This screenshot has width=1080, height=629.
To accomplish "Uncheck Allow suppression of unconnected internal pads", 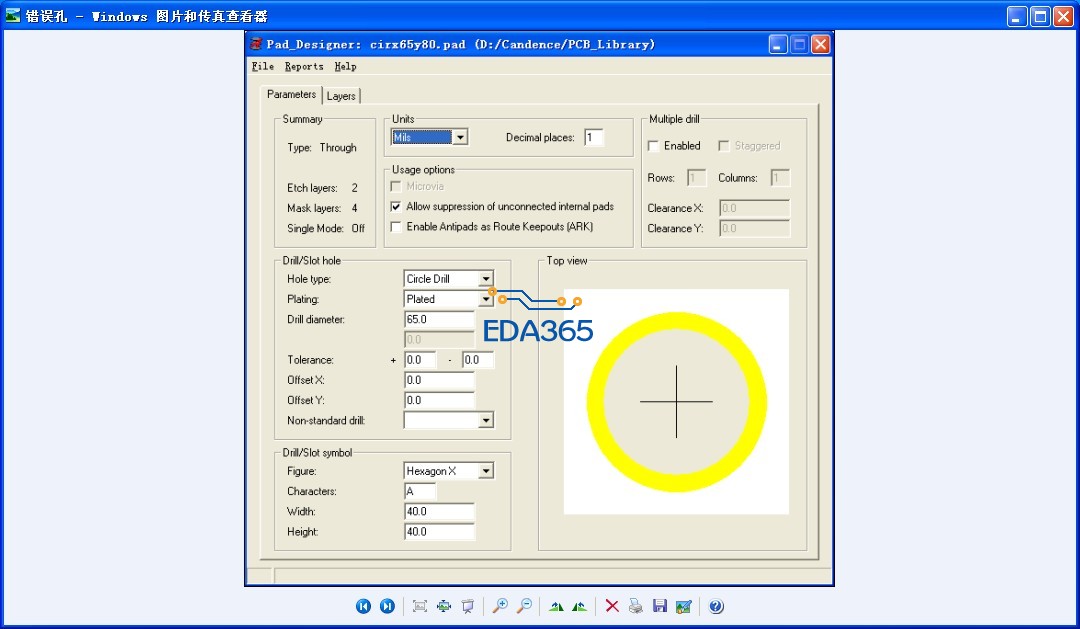I will coord(395,207).
